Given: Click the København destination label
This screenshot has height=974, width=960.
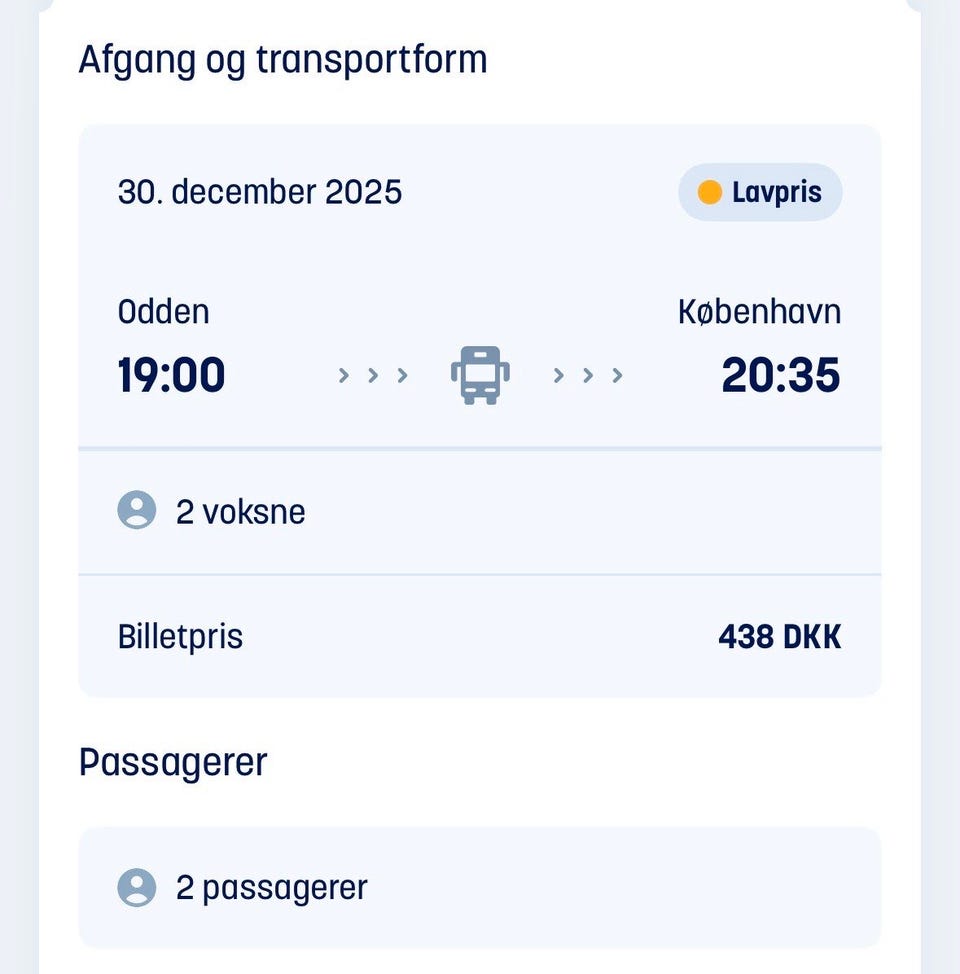Looking at the screenshot, I should (x=759, y=312).
